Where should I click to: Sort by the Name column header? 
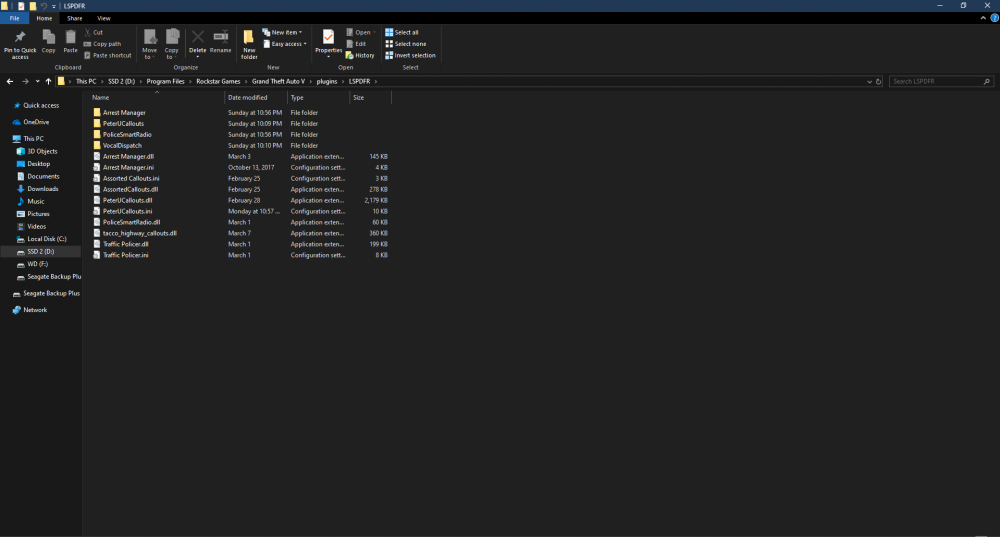coord(156,98)
